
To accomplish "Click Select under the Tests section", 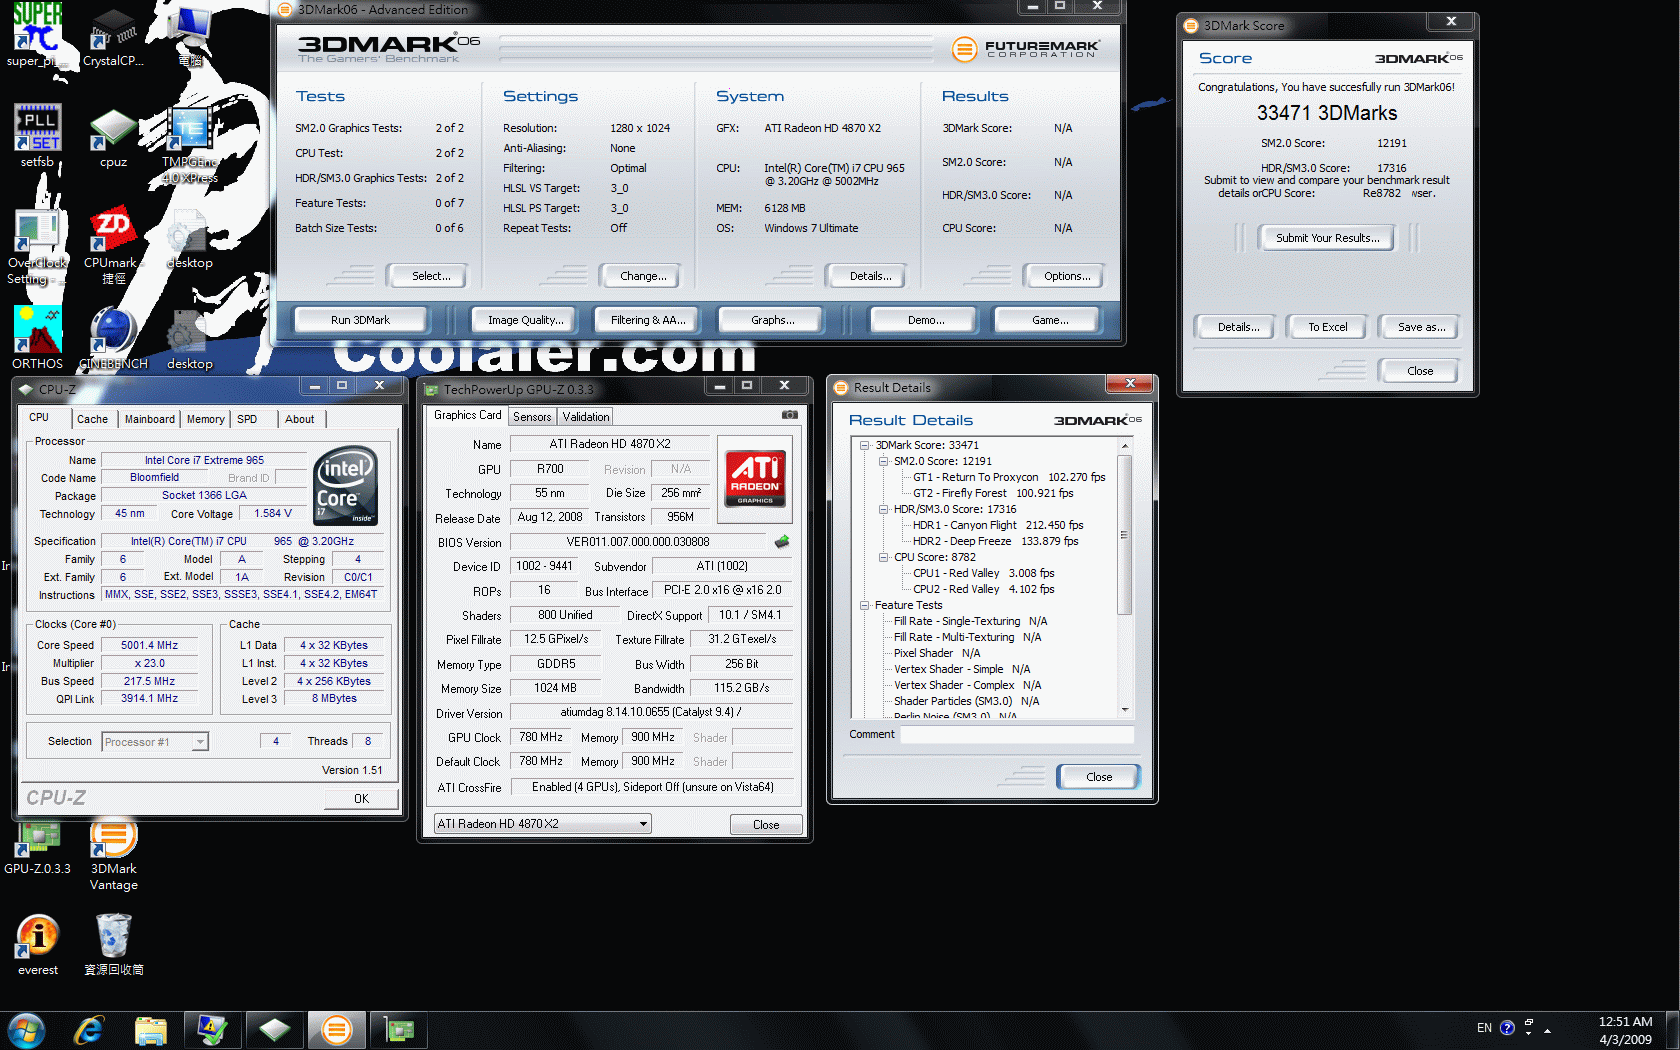I will (x=431, y=276).
